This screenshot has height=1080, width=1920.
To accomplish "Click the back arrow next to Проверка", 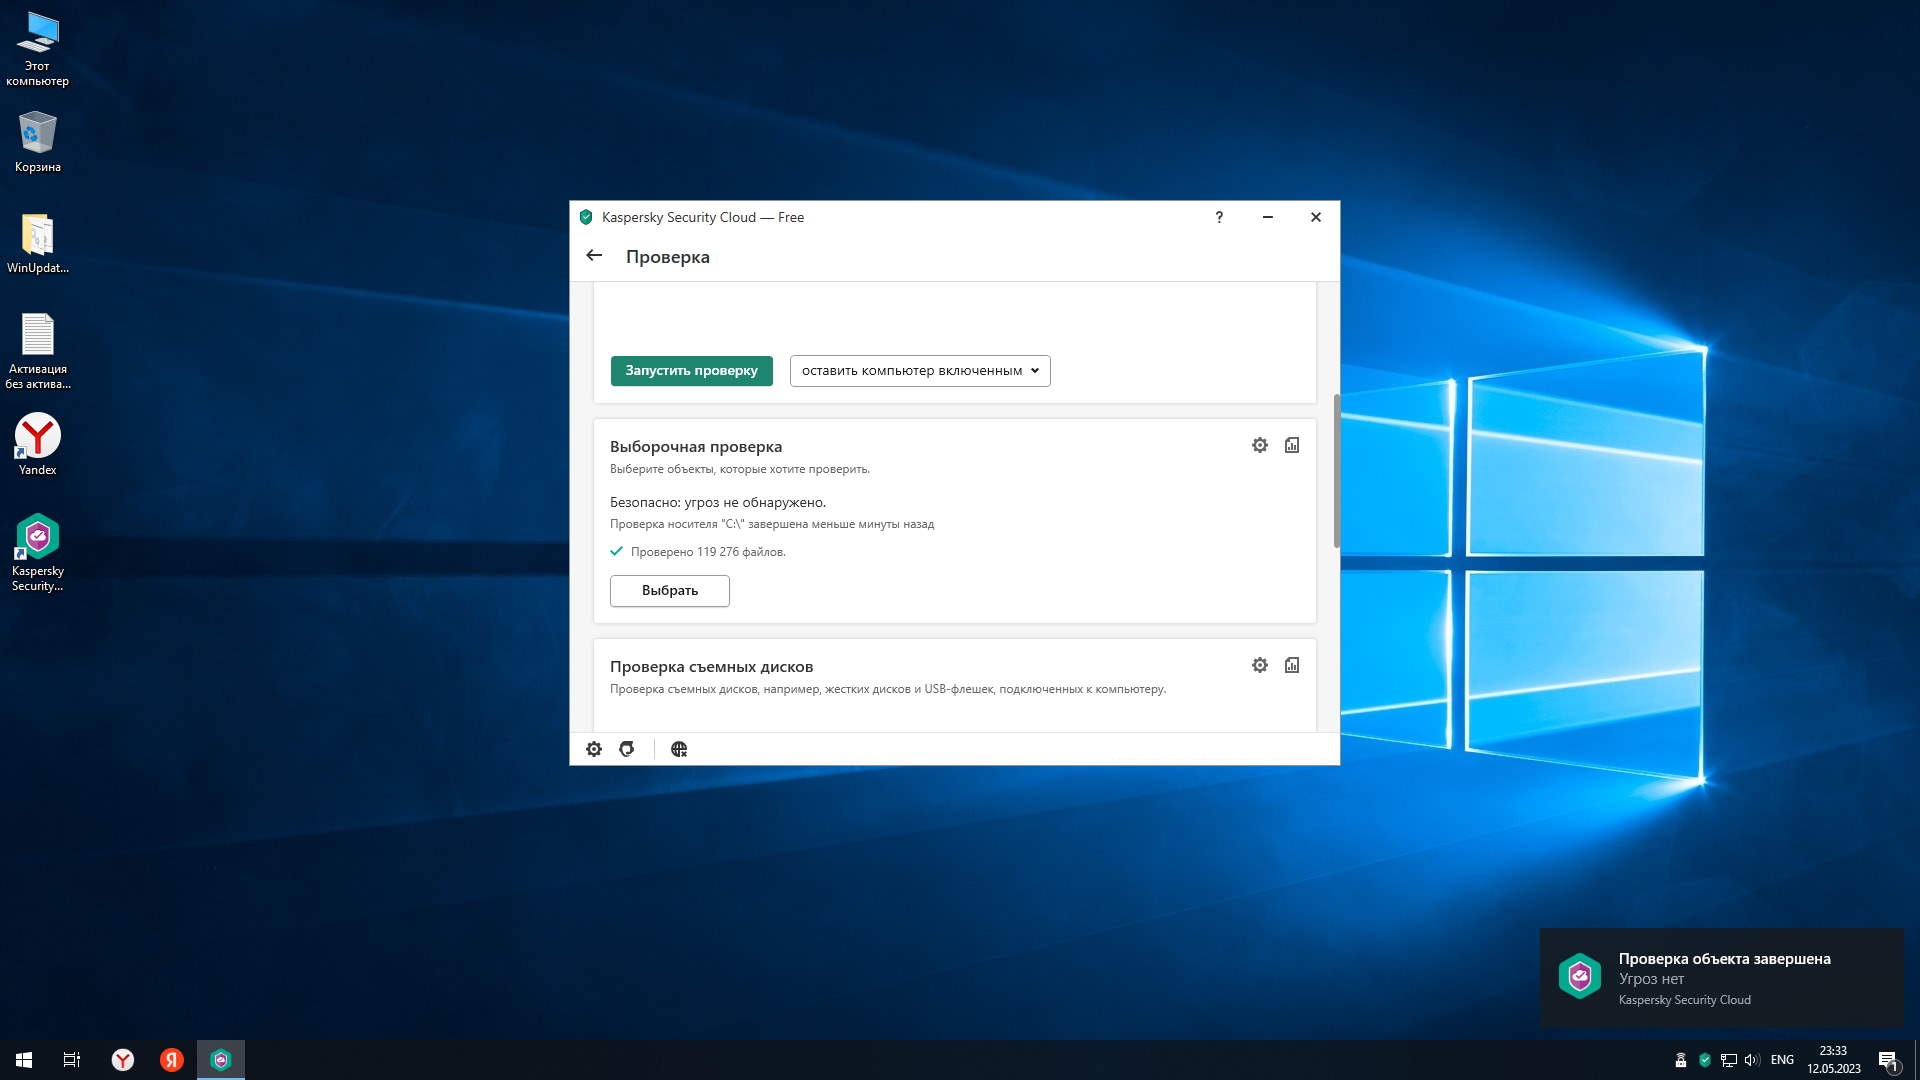I will click(594, 256).
